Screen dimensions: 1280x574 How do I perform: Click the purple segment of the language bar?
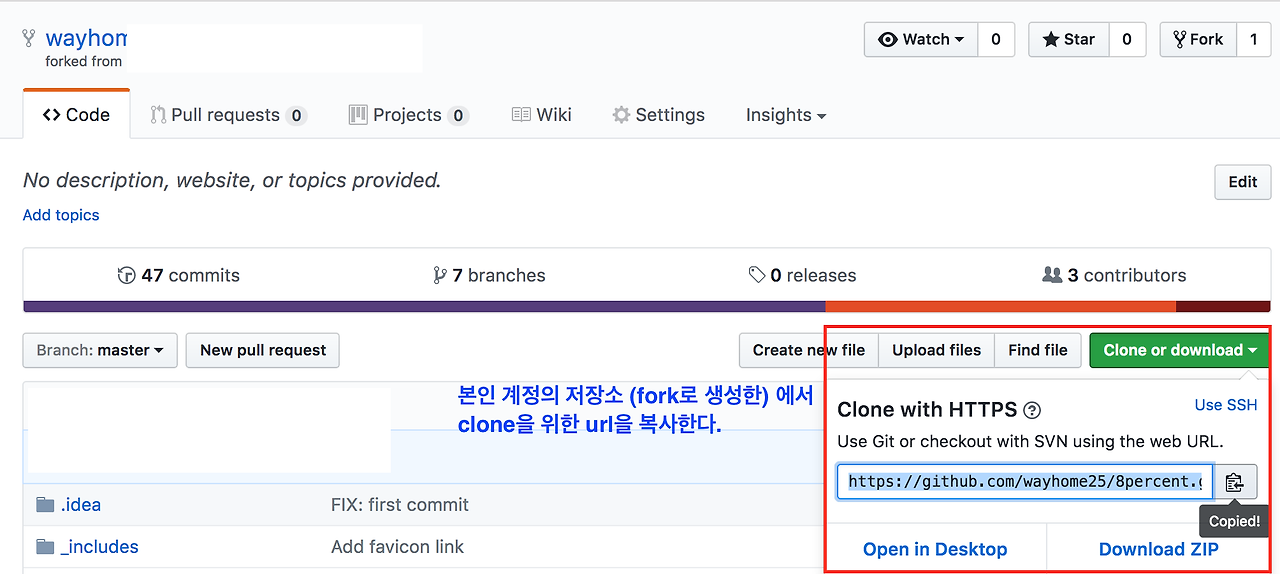click(424, 307)
